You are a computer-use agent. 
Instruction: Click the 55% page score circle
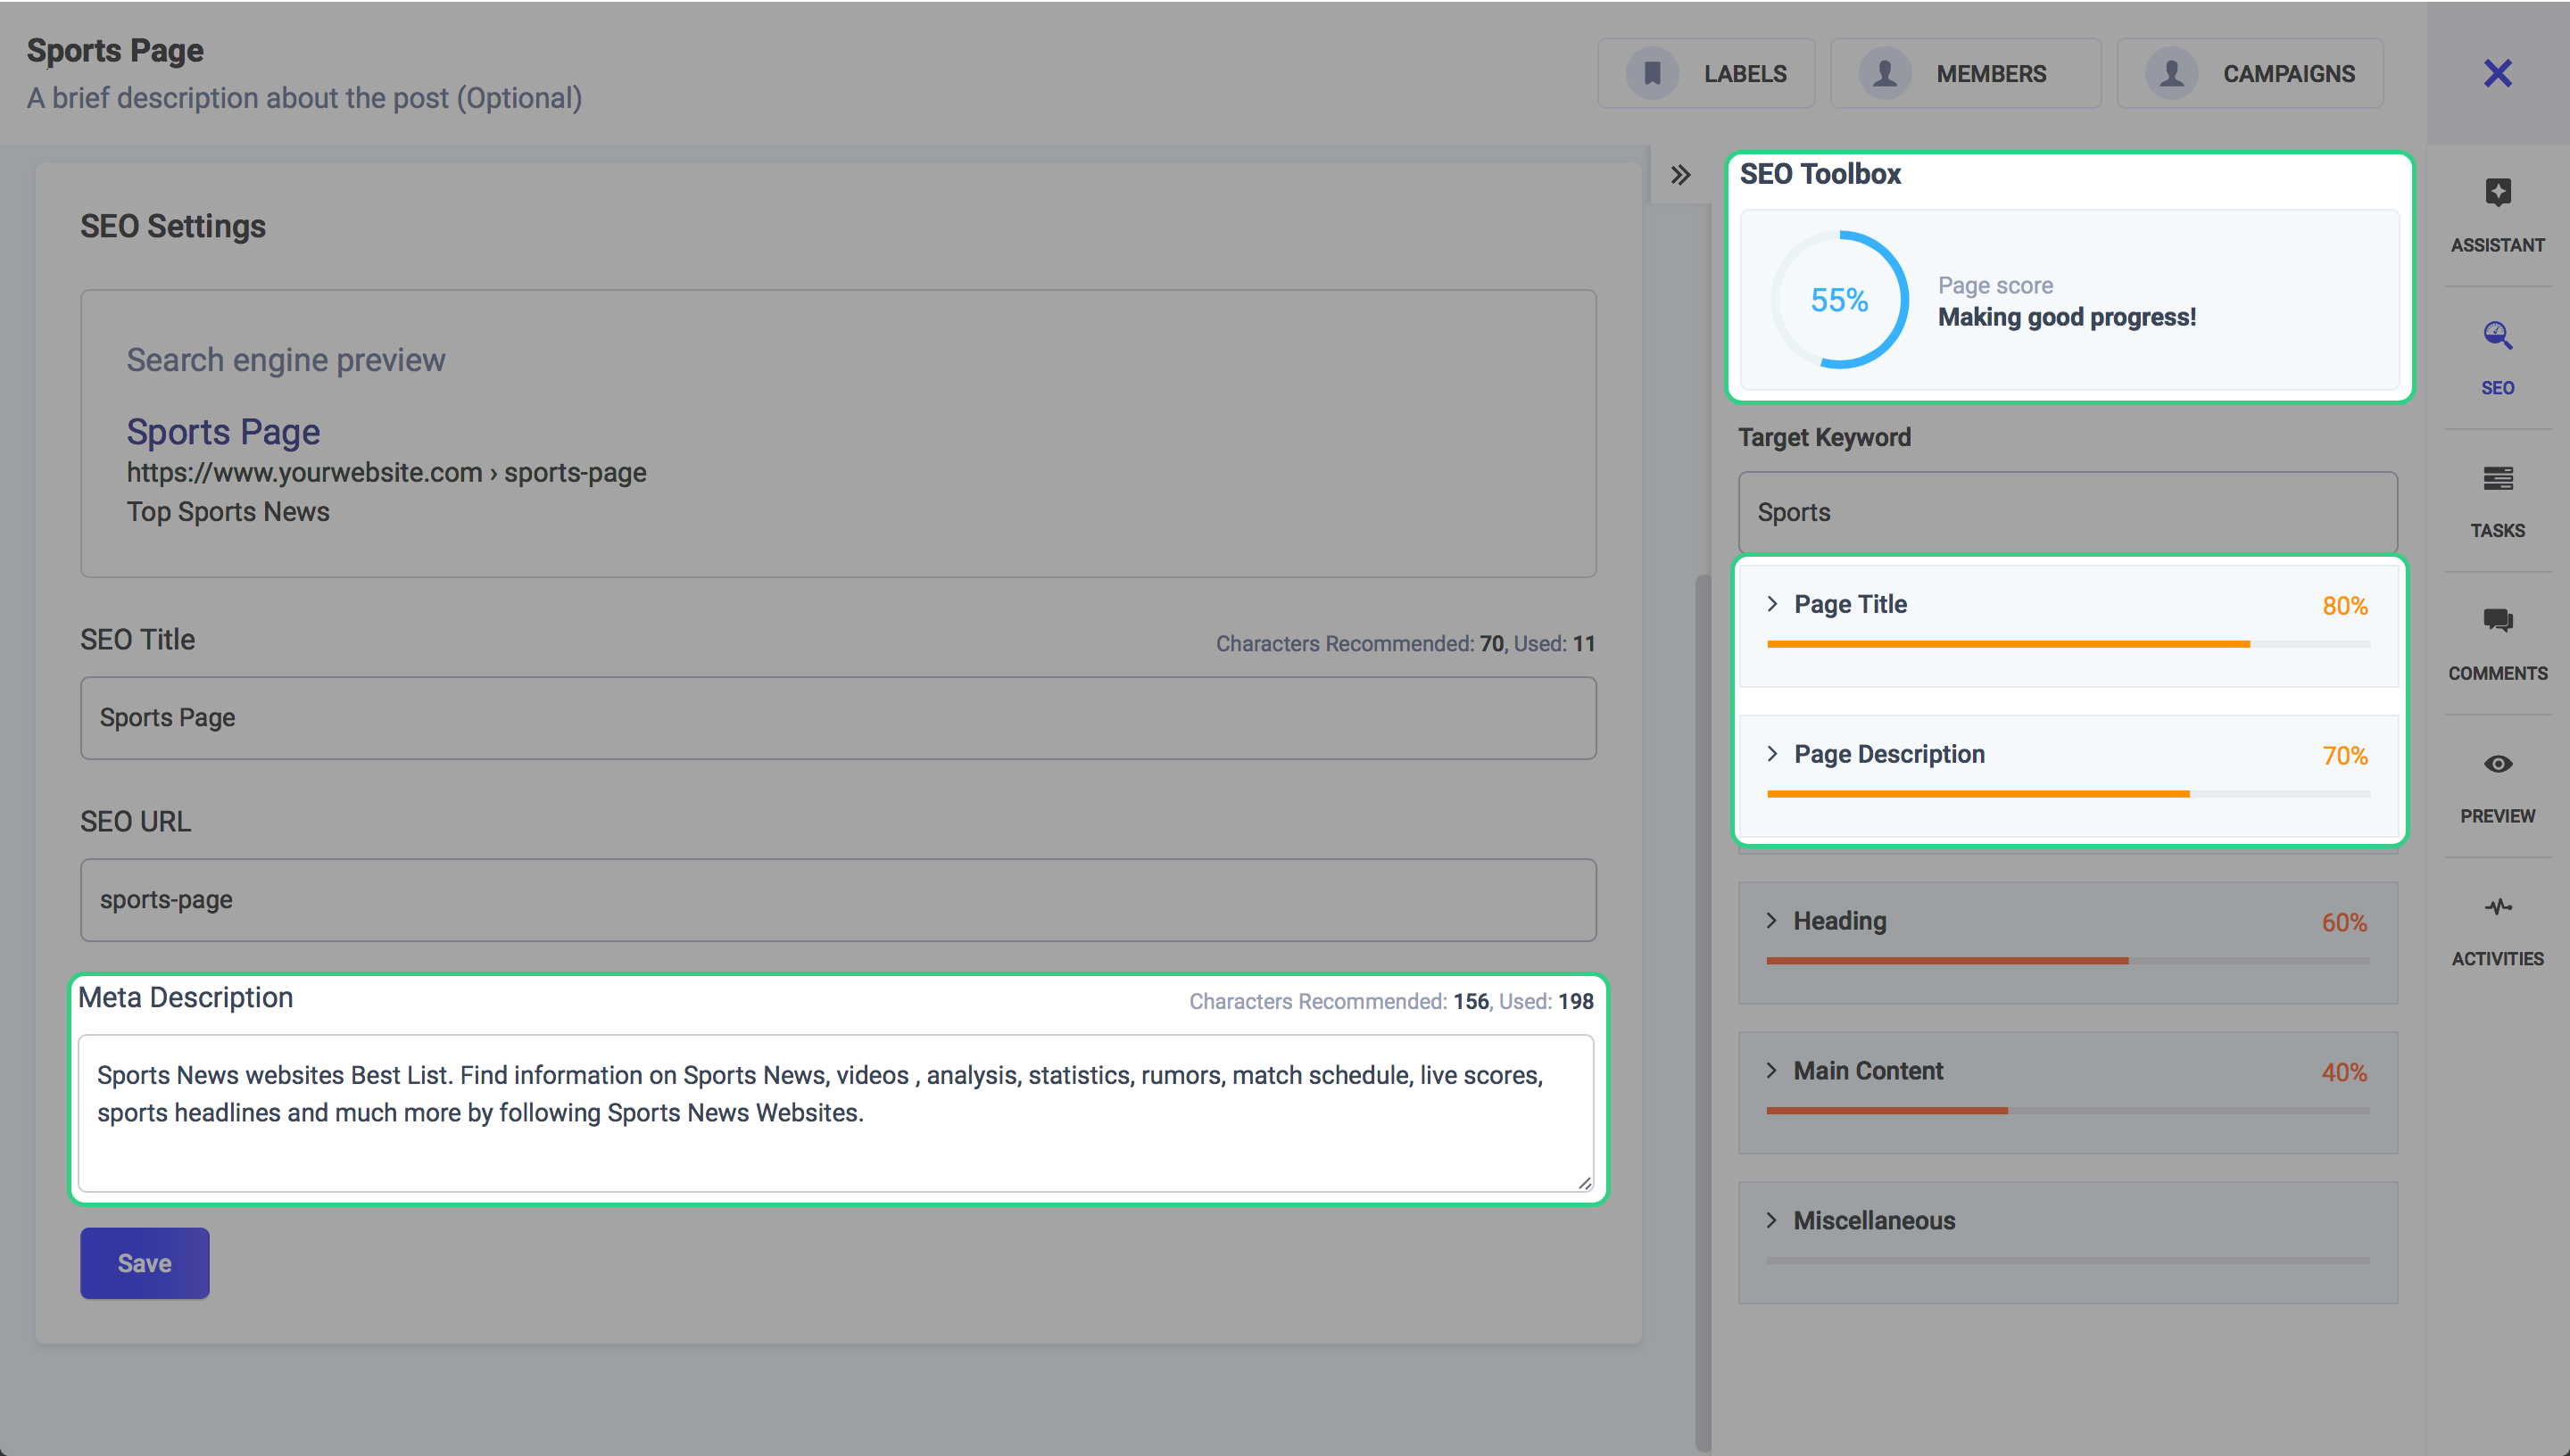(1839, 300)
